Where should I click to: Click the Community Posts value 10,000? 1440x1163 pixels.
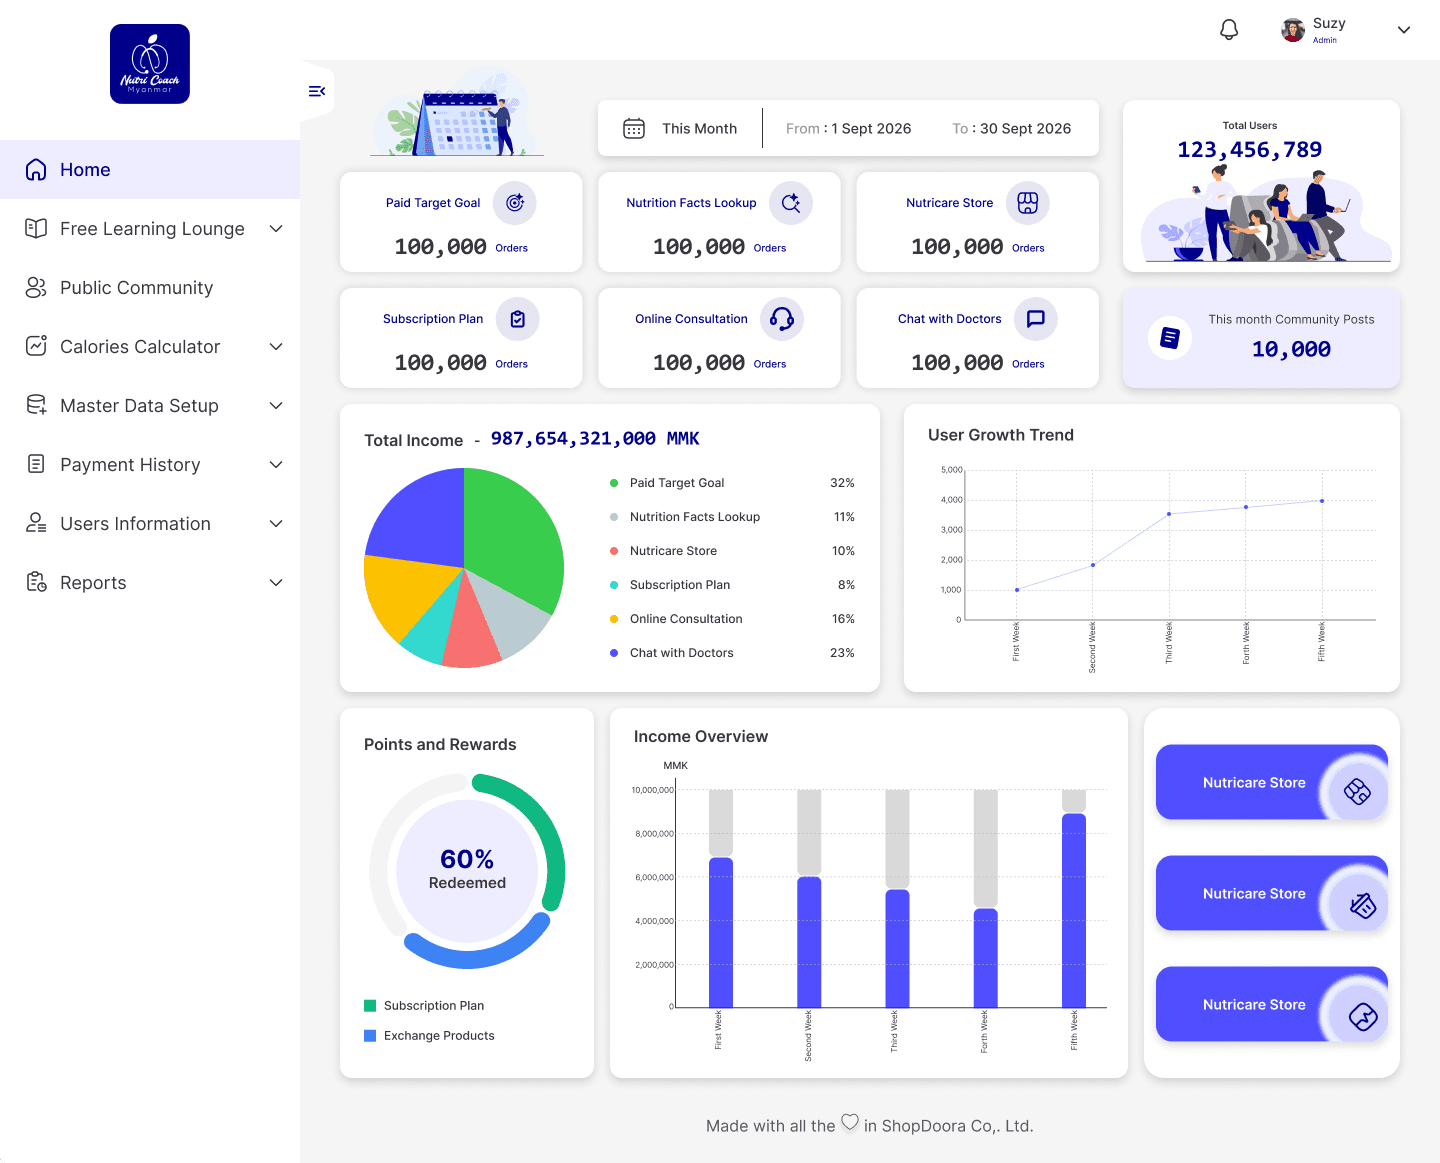(x=1291, y=349)
